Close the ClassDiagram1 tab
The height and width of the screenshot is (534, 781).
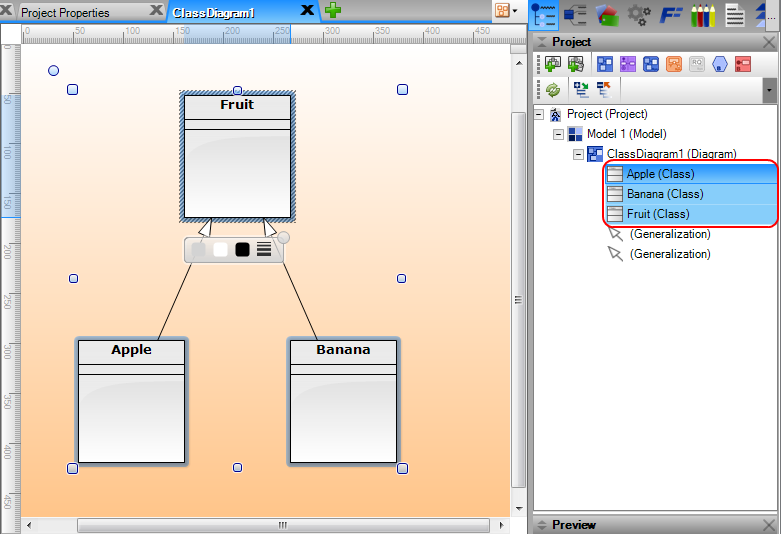coord(307,10)
